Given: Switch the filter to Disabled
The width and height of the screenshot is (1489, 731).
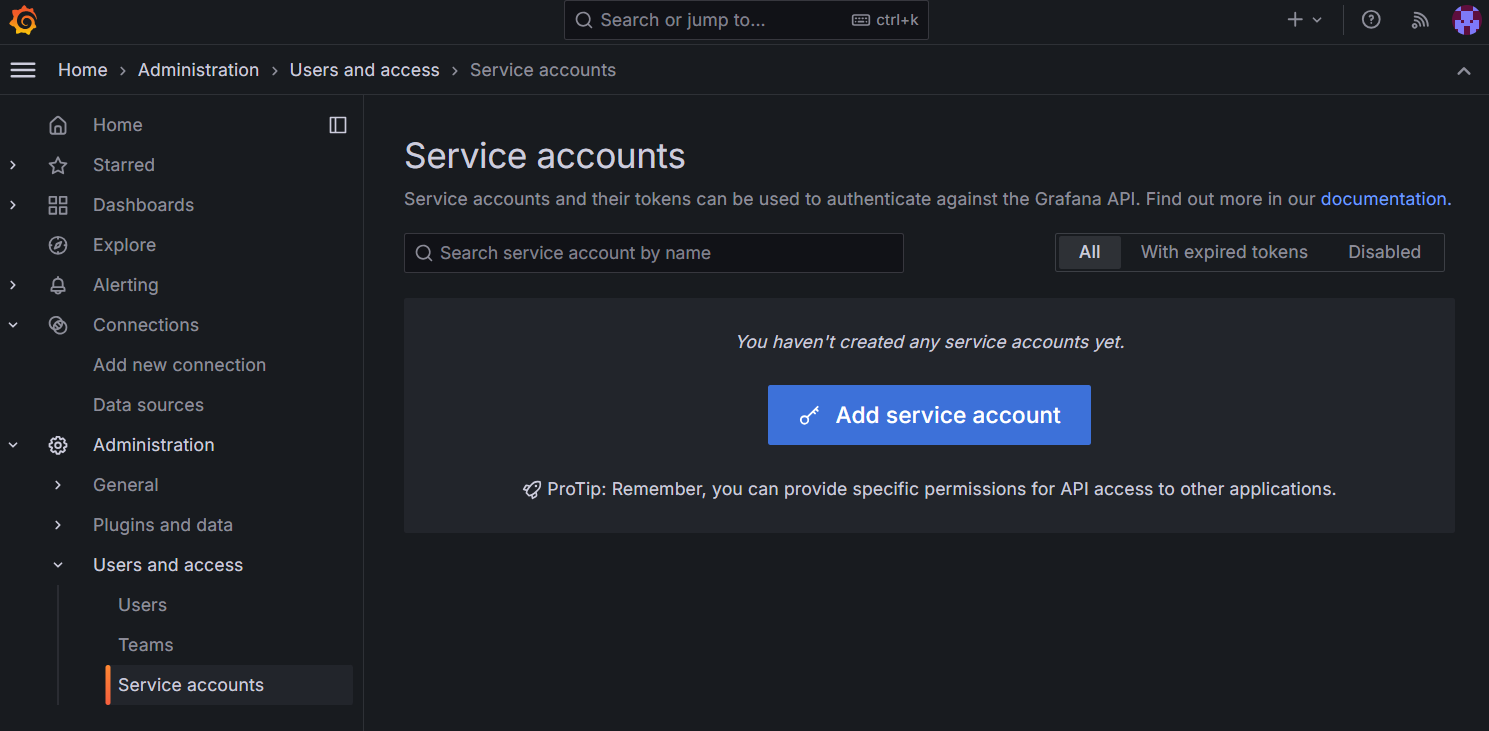Looking at the screenshot, I should [x=1384, y=252].
